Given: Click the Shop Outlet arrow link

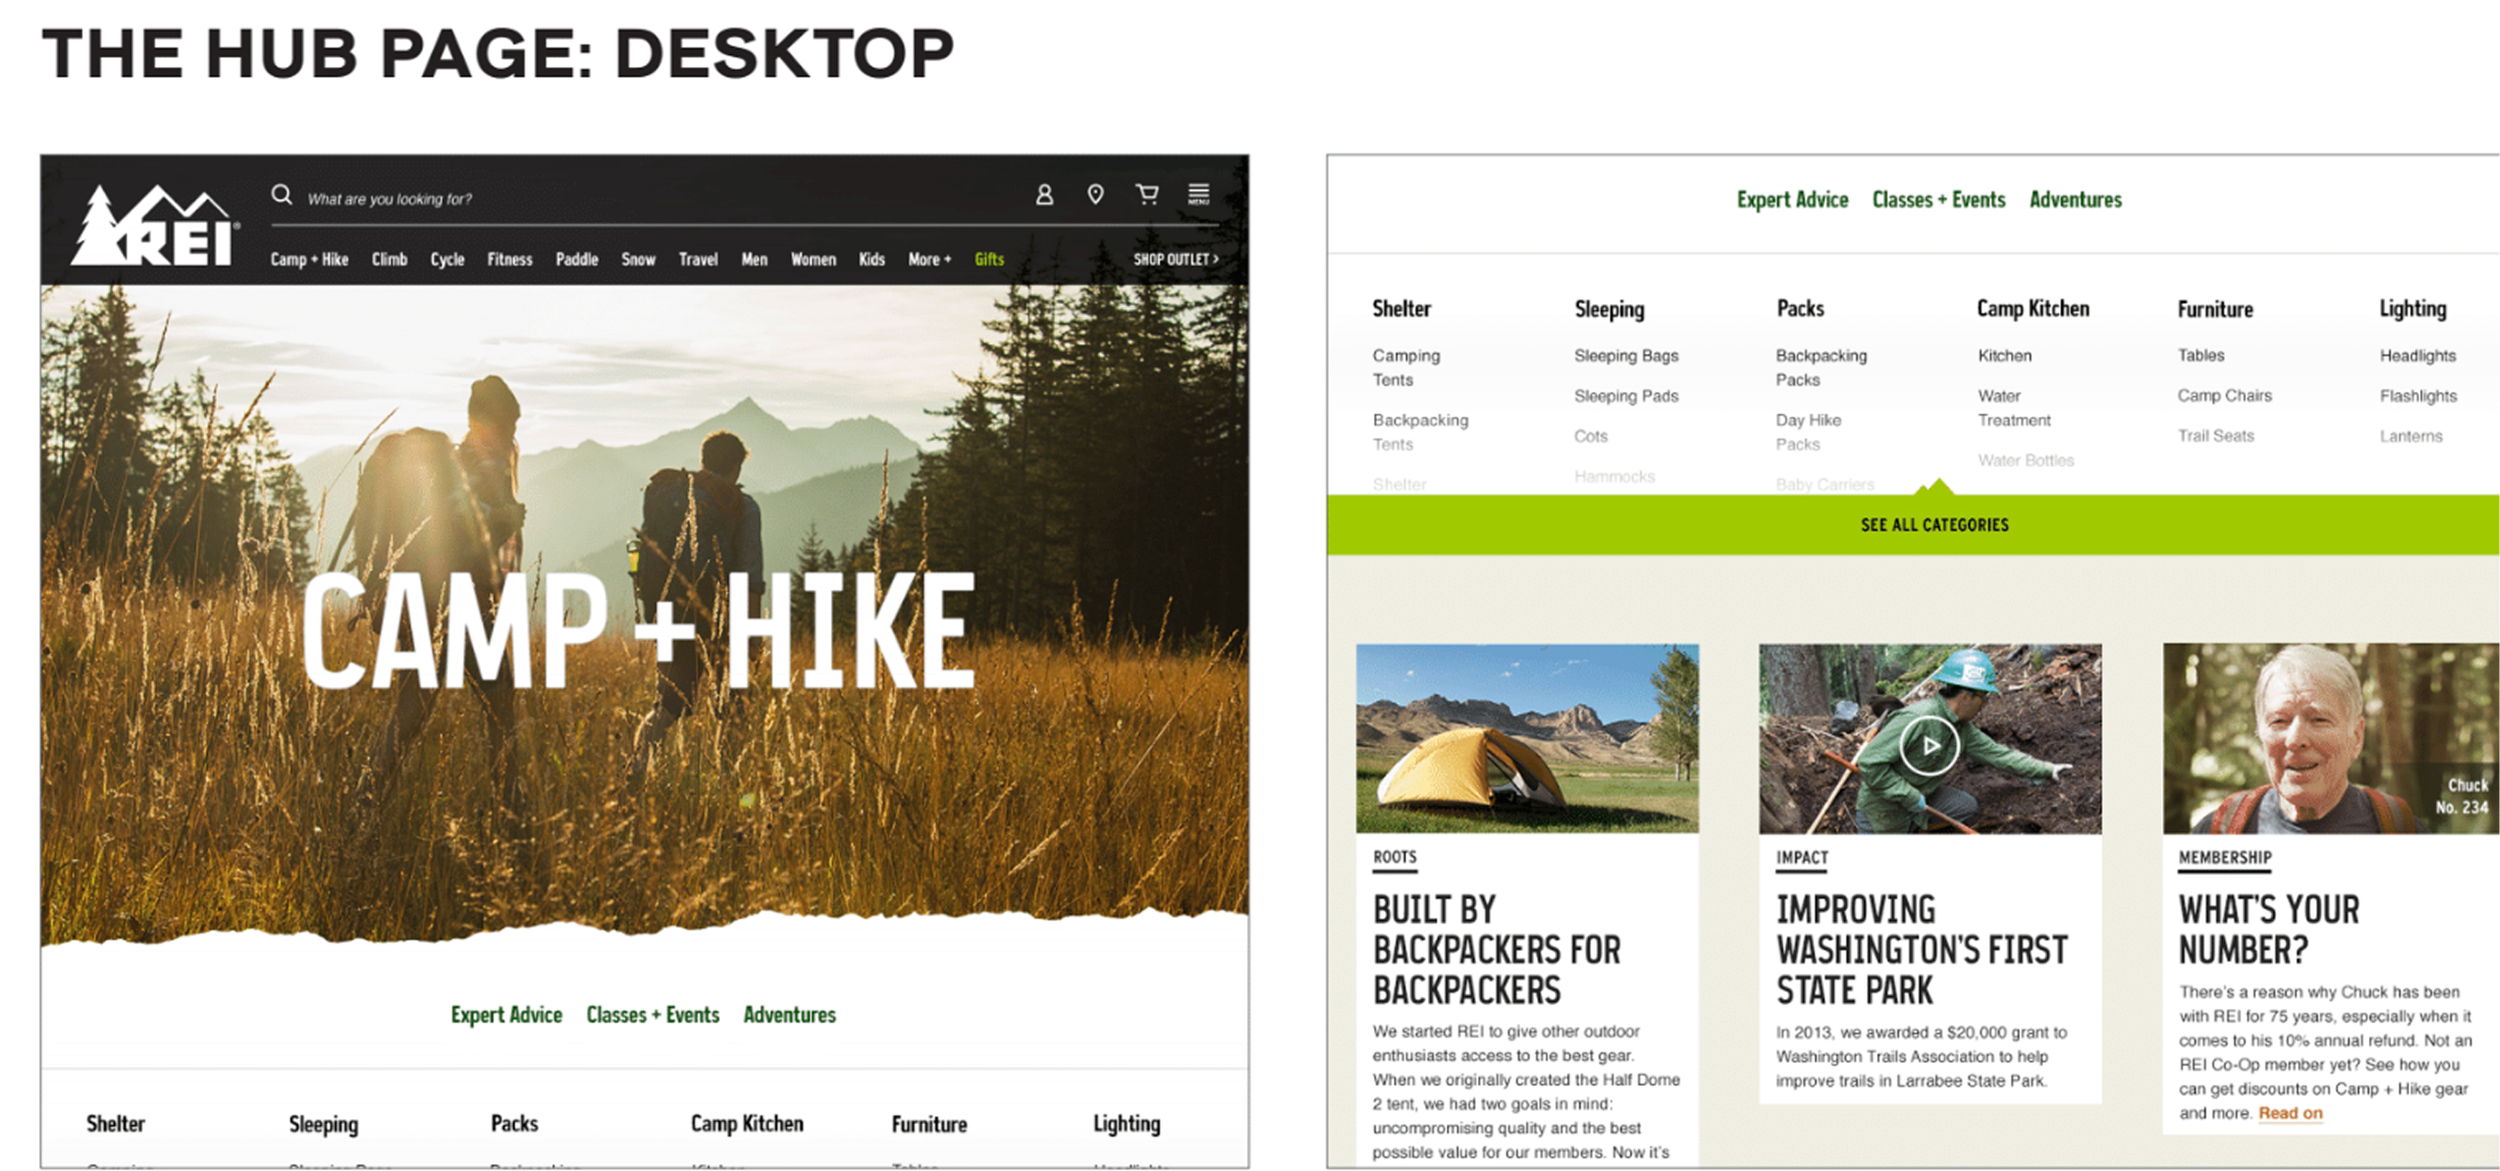Looking at the screenshot, I should coord(1175,259).
